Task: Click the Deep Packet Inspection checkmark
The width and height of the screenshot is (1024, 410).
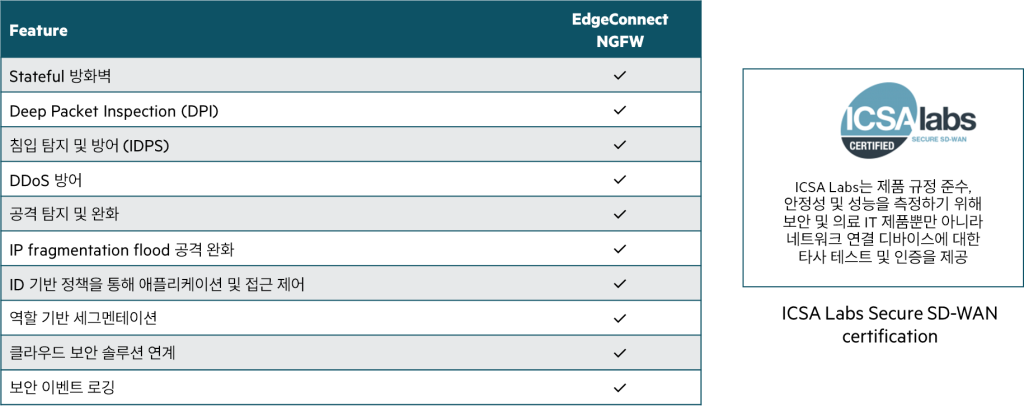Action: coord(620,110)
